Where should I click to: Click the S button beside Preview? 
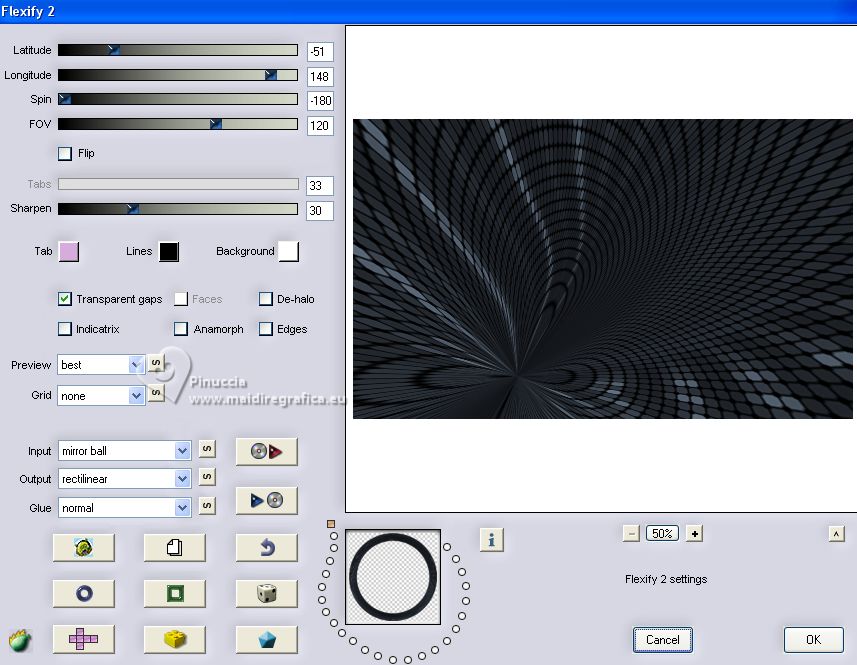156,363
